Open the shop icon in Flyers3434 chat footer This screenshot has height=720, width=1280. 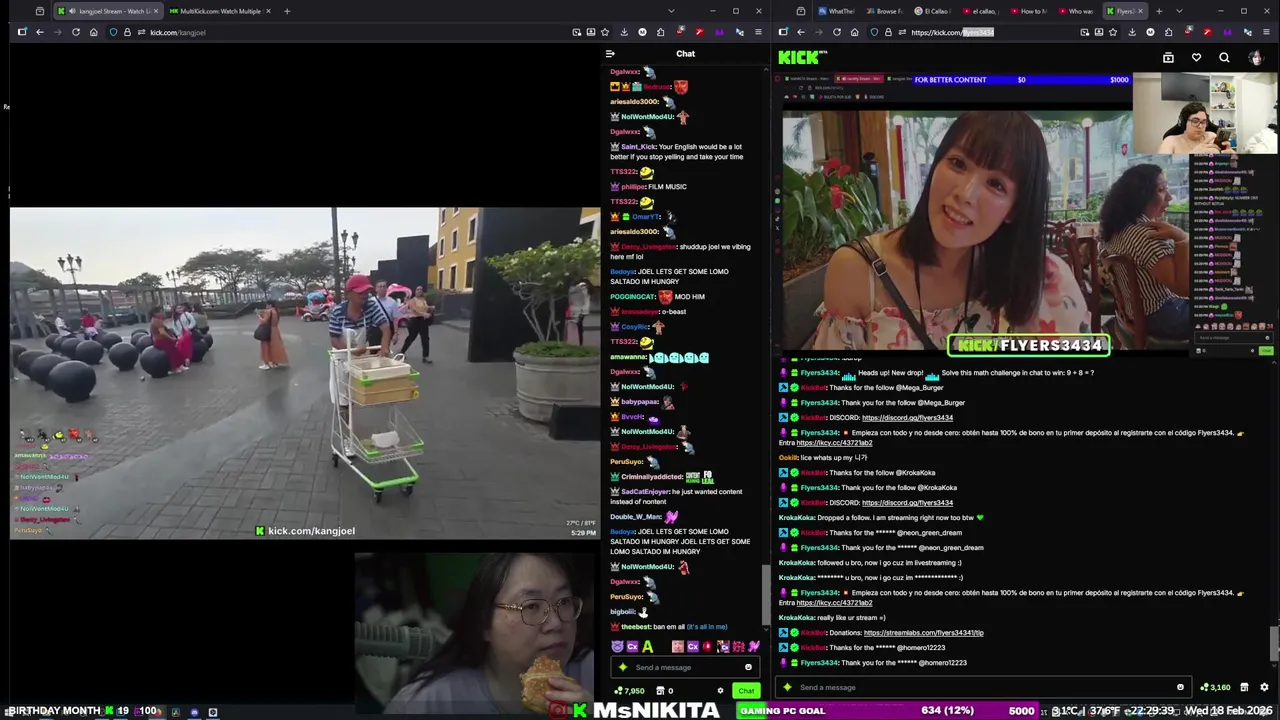click(x=1244, y=687)
